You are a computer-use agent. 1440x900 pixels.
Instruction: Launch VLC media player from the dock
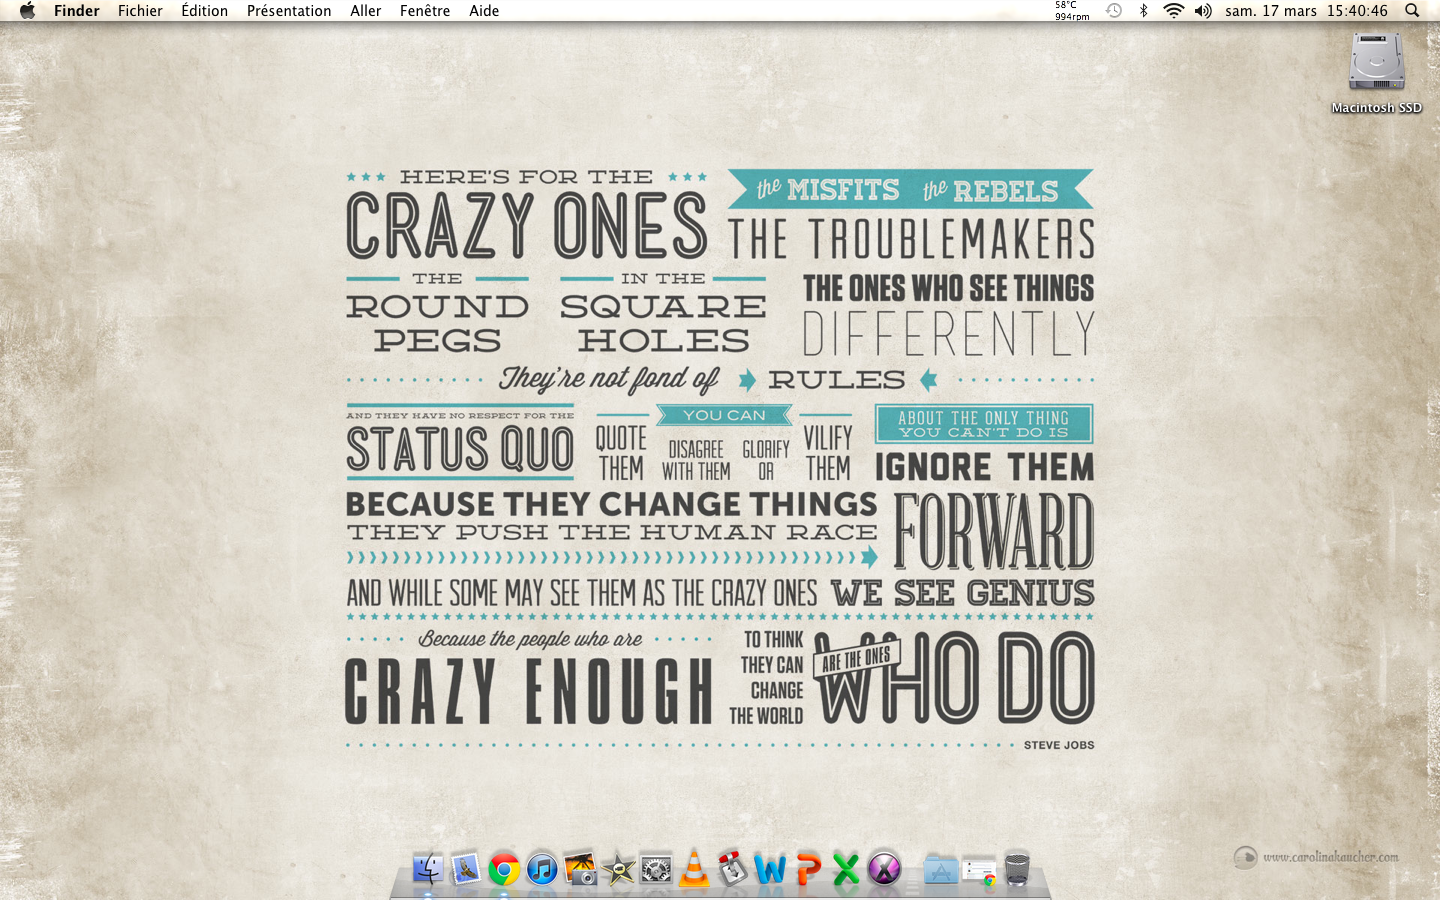point(694,868)
